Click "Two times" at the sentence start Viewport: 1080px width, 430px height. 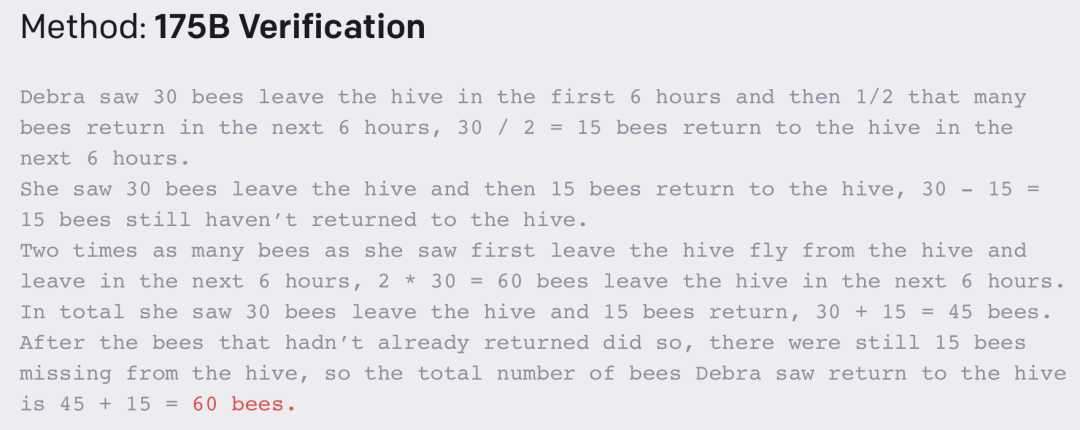tap(70, 251)
